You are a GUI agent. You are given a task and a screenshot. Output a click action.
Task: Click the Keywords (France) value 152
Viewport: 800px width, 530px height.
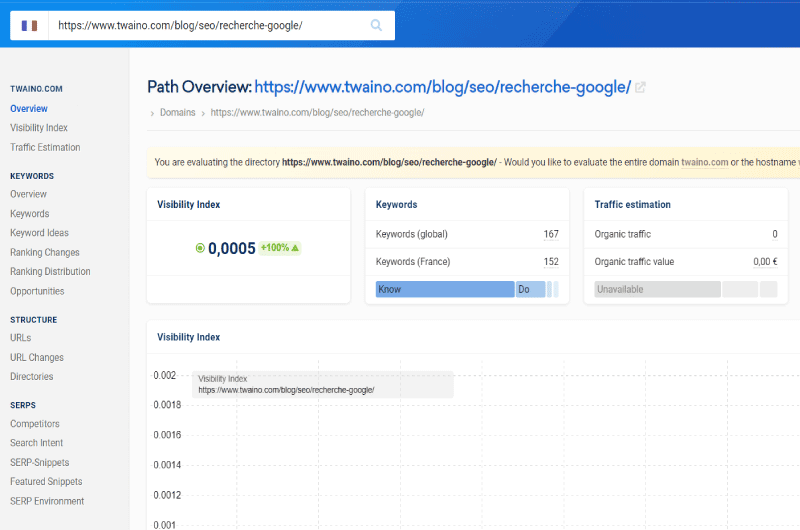tap(551, 262)
